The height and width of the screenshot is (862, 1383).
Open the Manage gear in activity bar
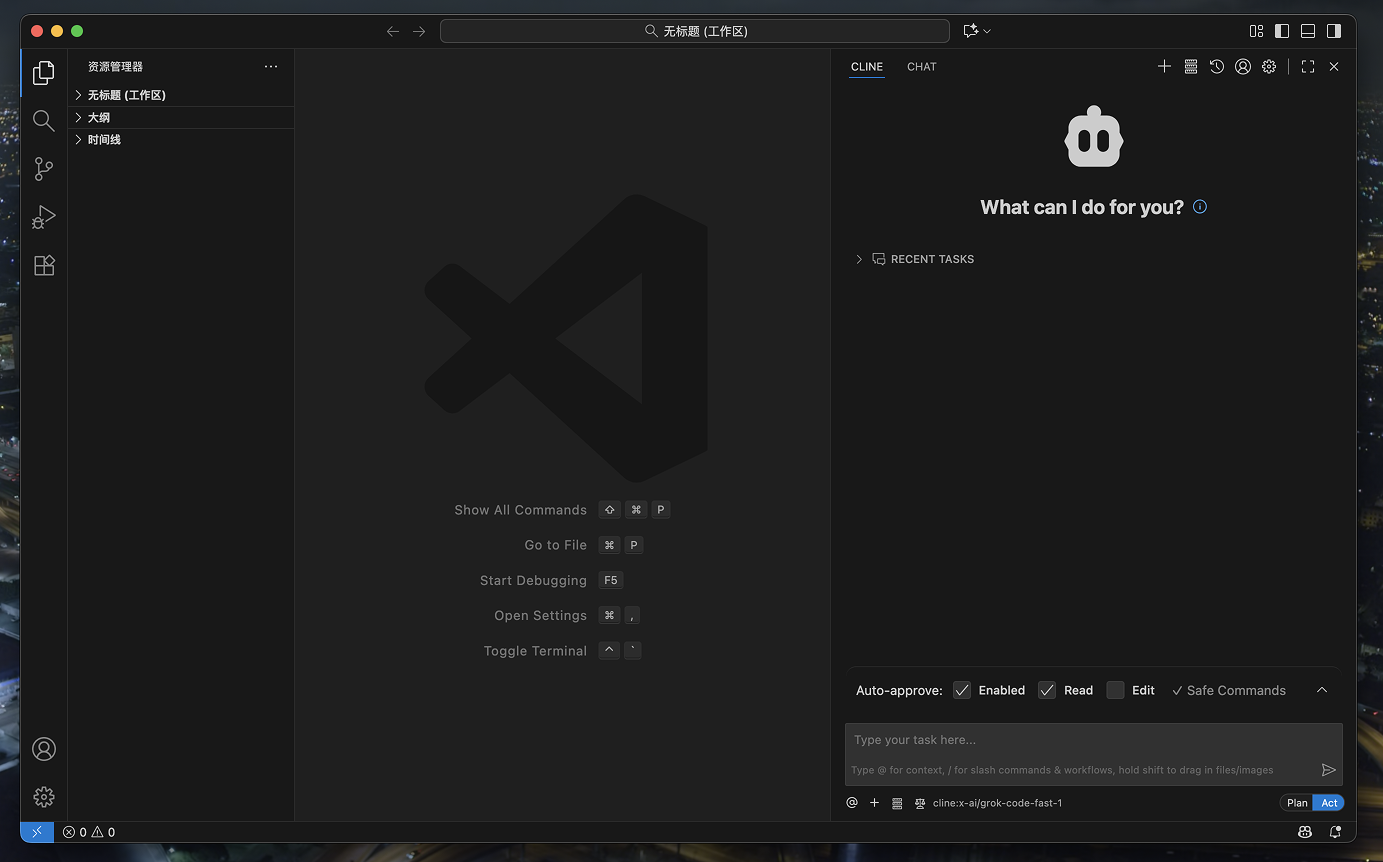44,797
